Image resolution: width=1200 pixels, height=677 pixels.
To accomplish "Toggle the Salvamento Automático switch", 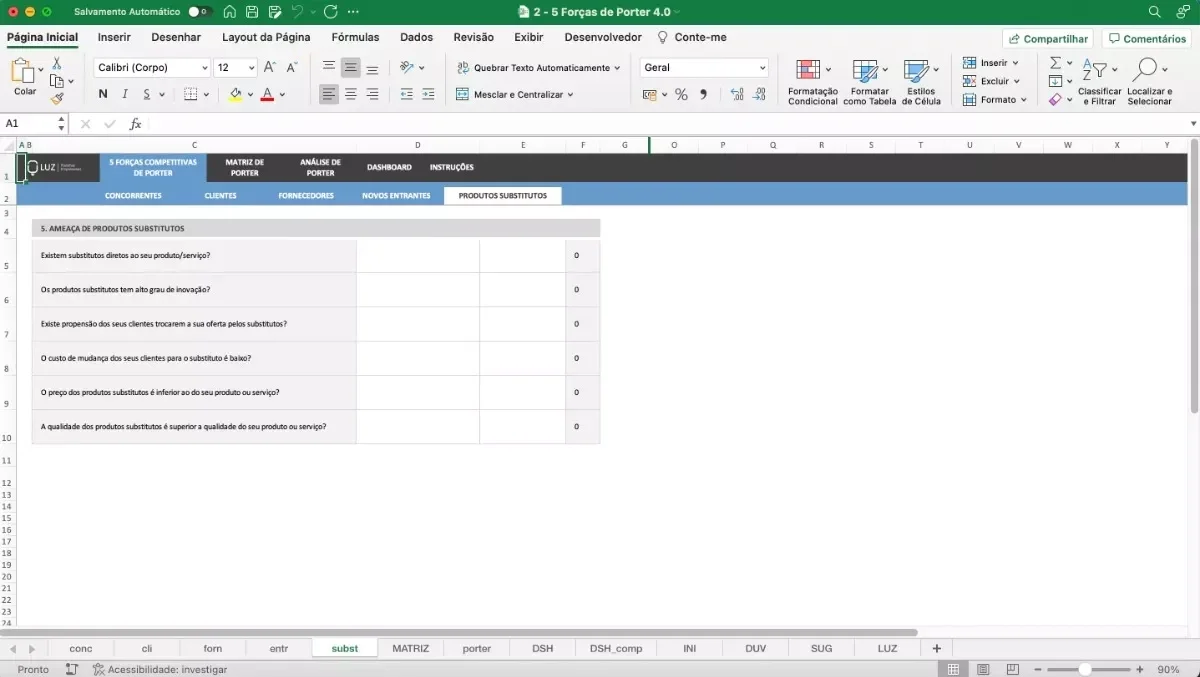I will pos(200,12).
